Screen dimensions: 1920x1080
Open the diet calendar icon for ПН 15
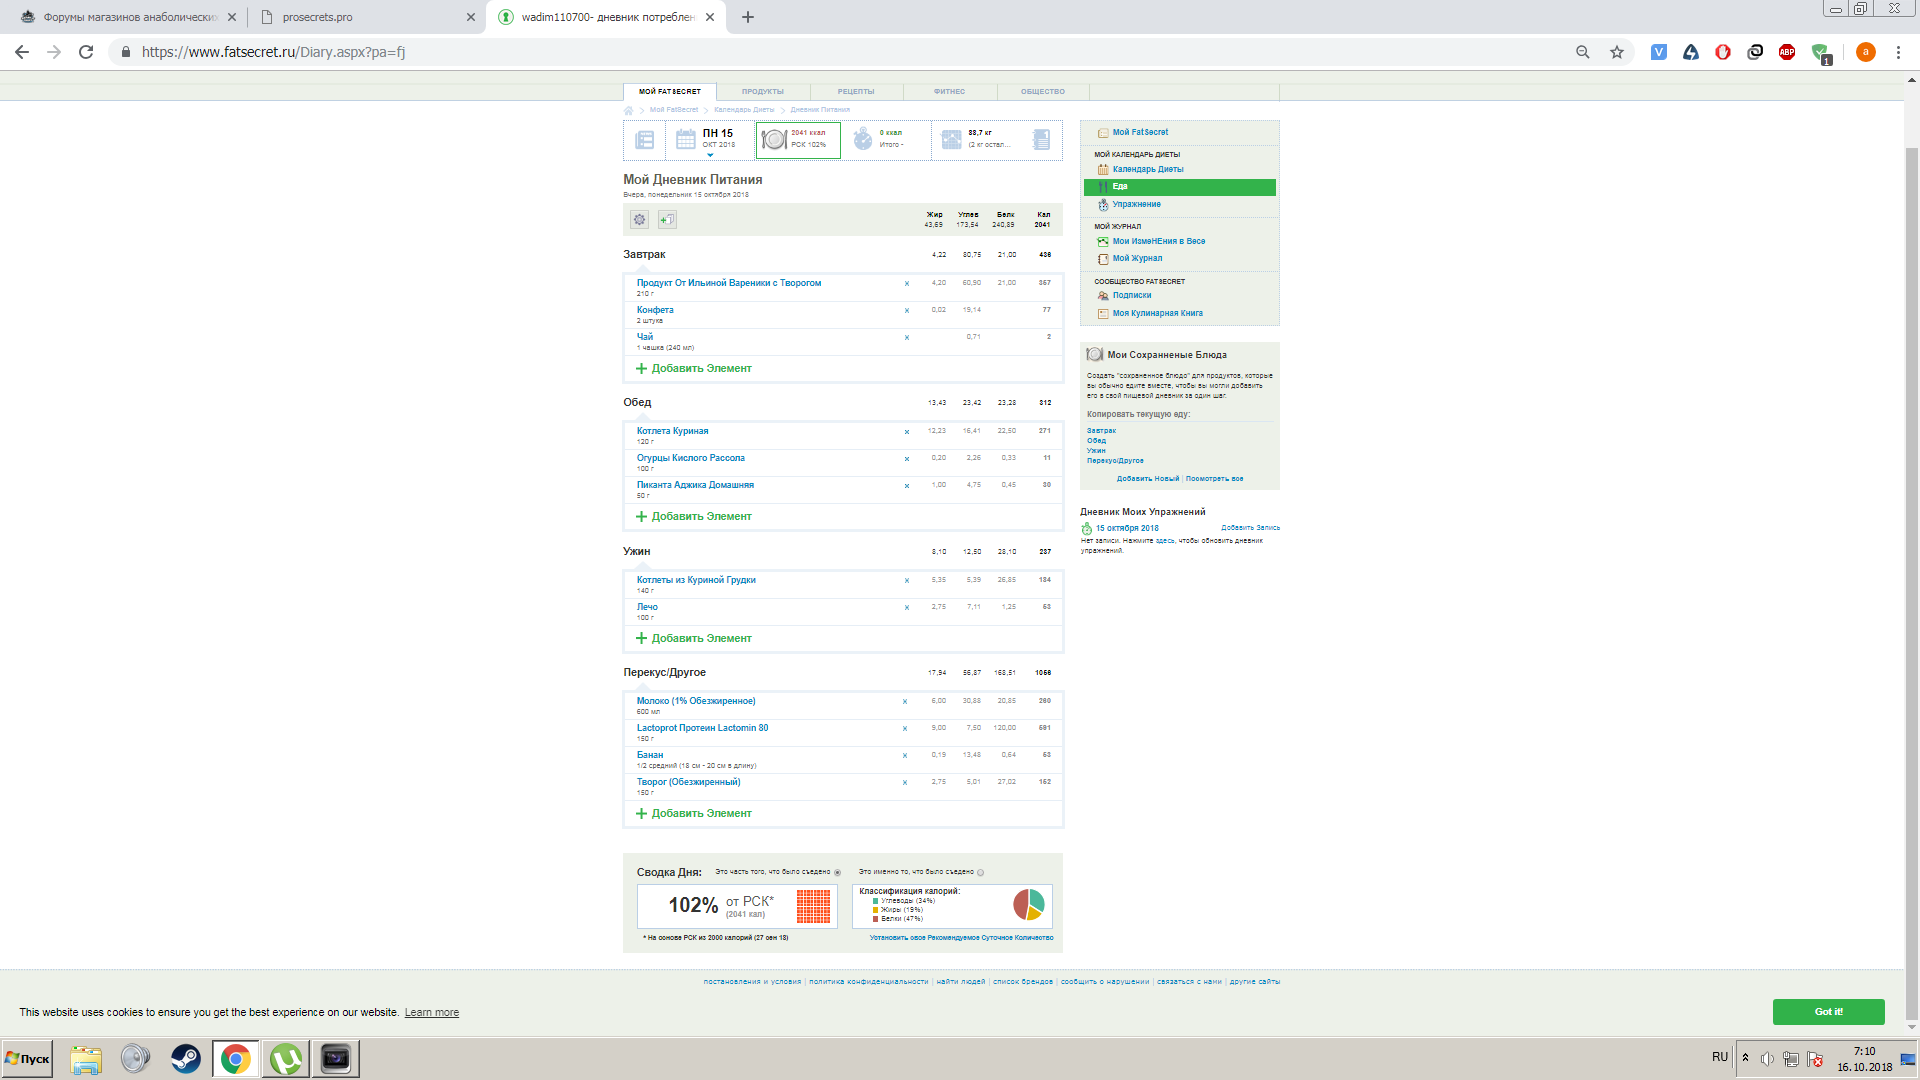click(x=685, y=140)
